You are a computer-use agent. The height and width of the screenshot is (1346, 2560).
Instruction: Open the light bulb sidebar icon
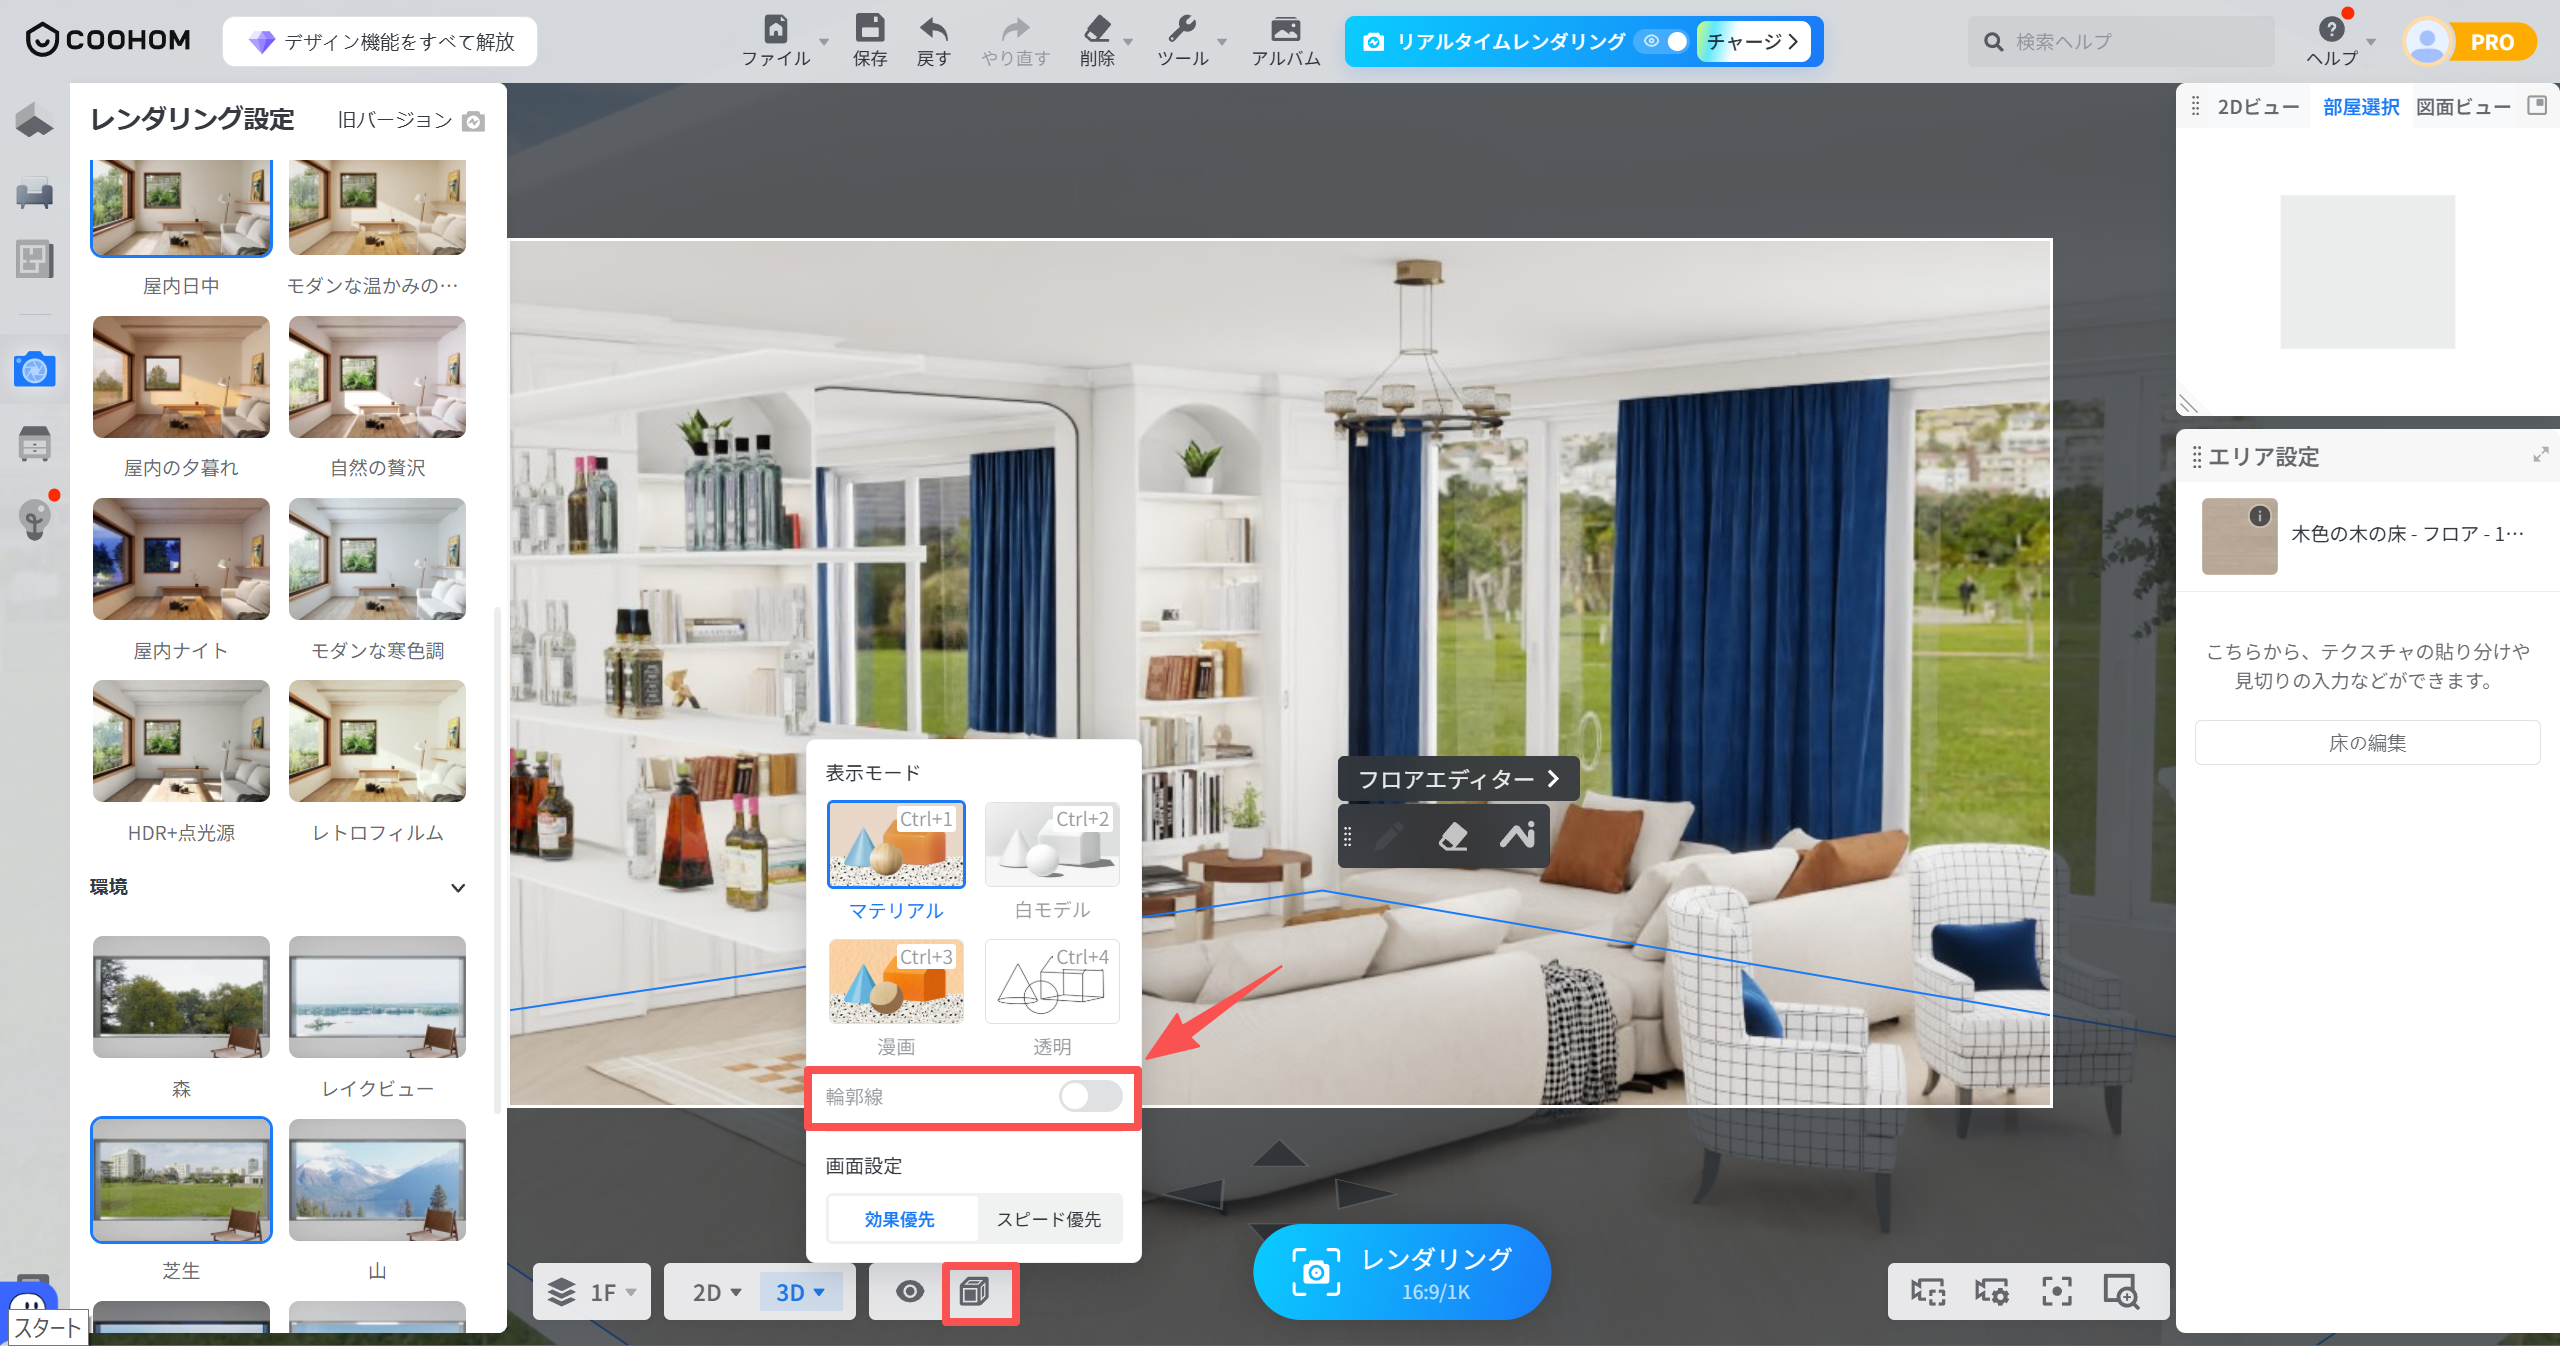[35, 519]
